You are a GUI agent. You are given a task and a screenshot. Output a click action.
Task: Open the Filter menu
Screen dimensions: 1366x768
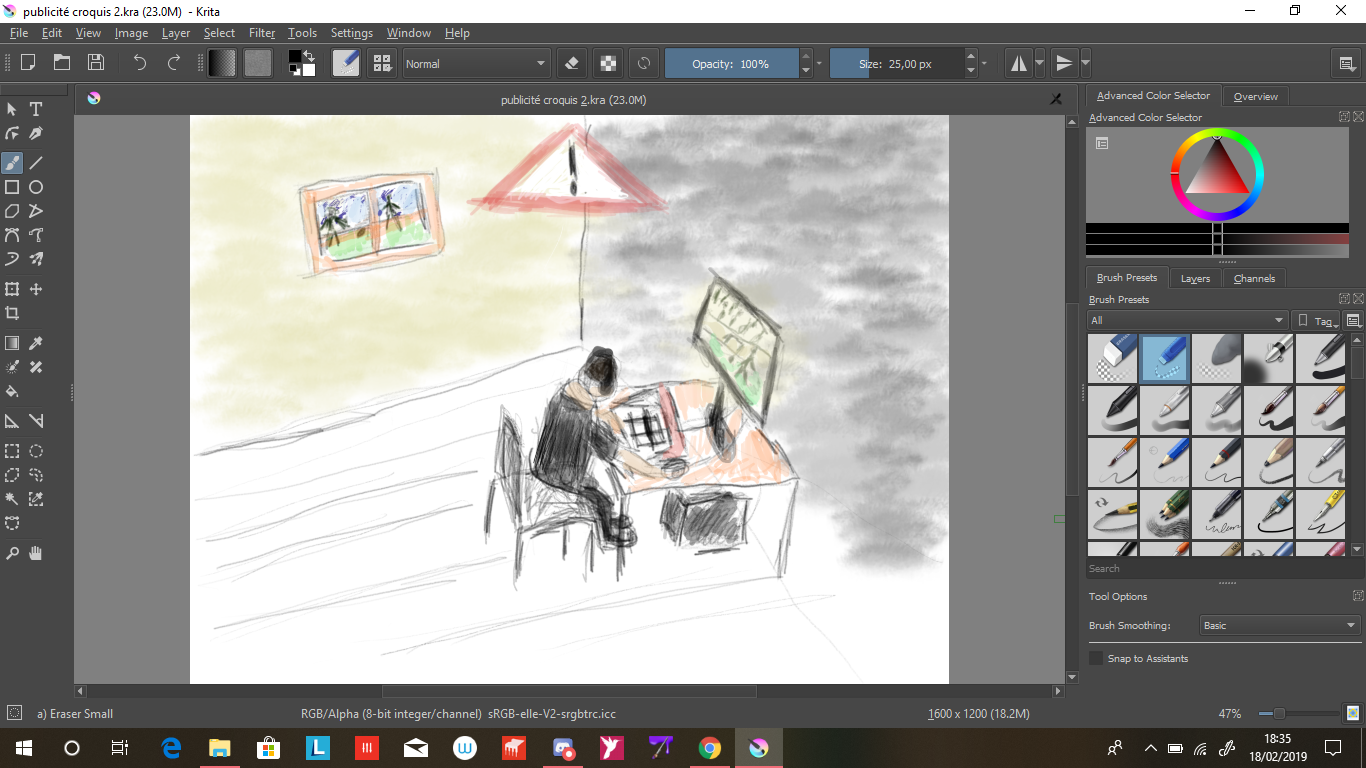[x=262, y=33]
